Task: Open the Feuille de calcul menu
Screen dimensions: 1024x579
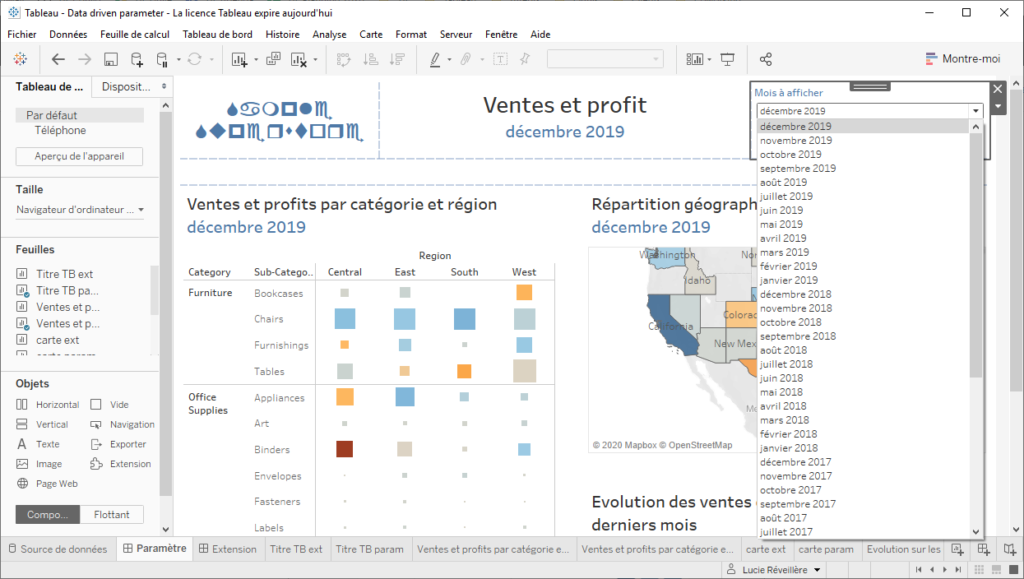Action: pyautogui.click(x=135, y=34)
